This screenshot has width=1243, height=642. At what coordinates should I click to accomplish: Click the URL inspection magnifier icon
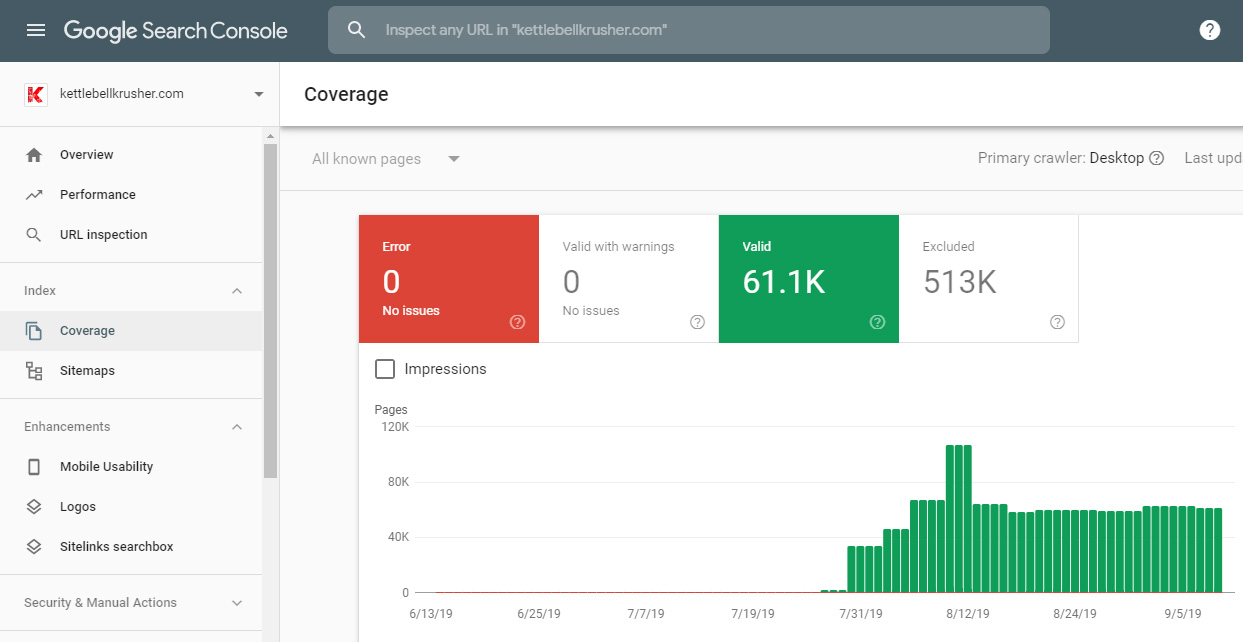[x=34, y=235]
